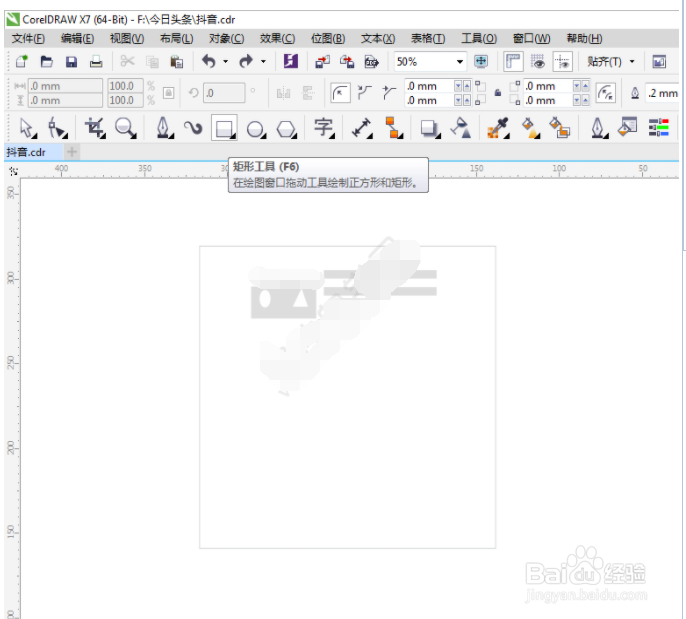Click the Options icon right of 贴齐
The image size is (686, 619).
click(x=659, y=62)
